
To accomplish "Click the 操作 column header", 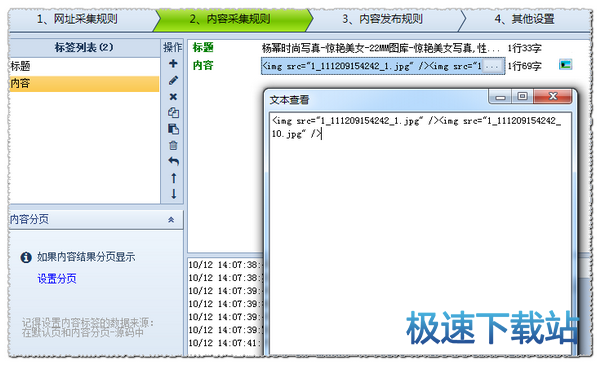I will 173,47.
